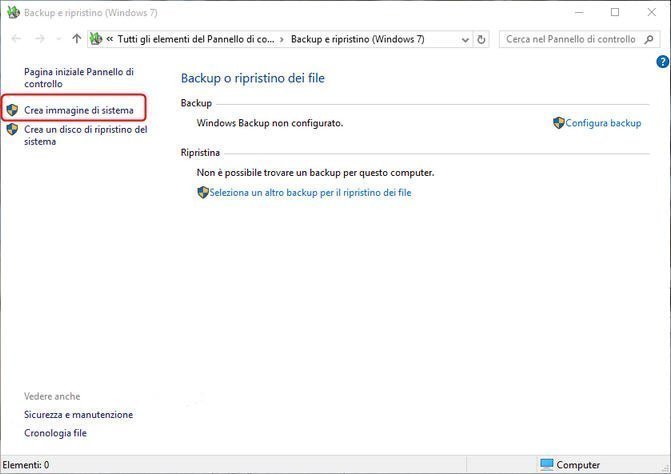The width and height of the screenshot is (671, 474).
Task: Open the recent locations dropdown arrow
Action: (59, 39)
